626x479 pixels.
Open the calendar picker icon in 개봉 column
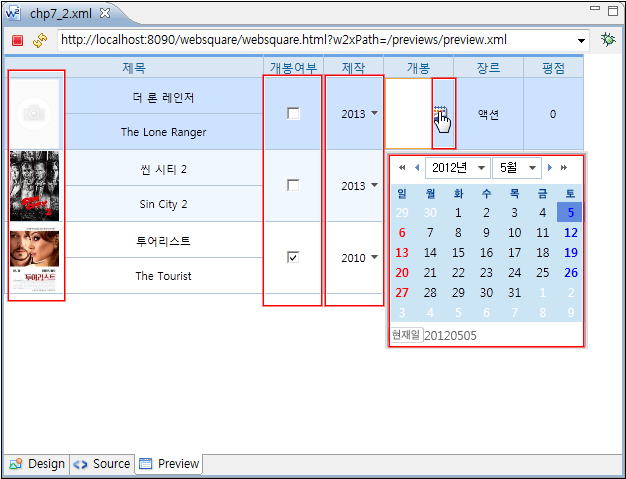tap(441, 113)
